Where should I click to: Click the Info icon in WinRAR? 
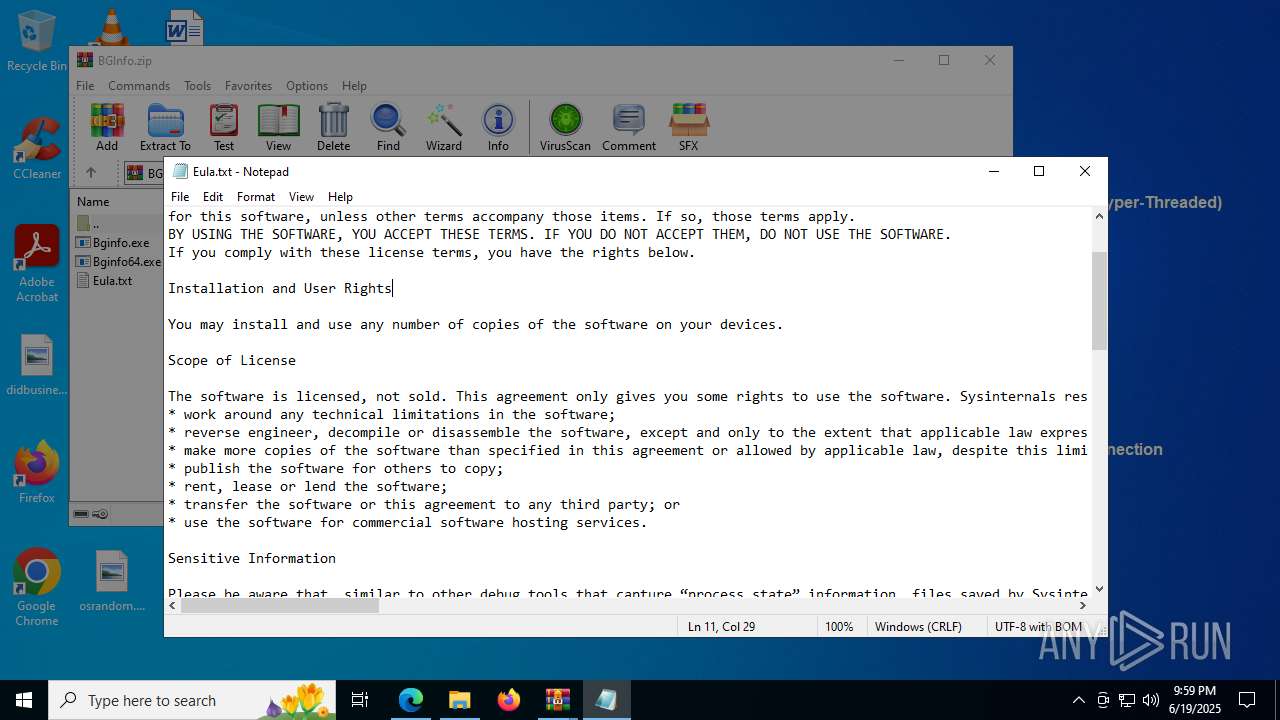coord(498,127)
